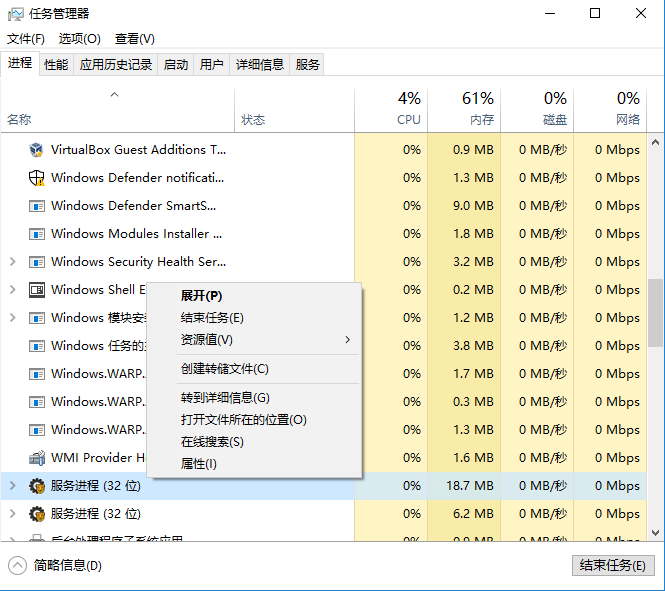Expand the 服务进程 (32 位) 6.2 MB row
665x591 pixels.
tap(13, 514)
